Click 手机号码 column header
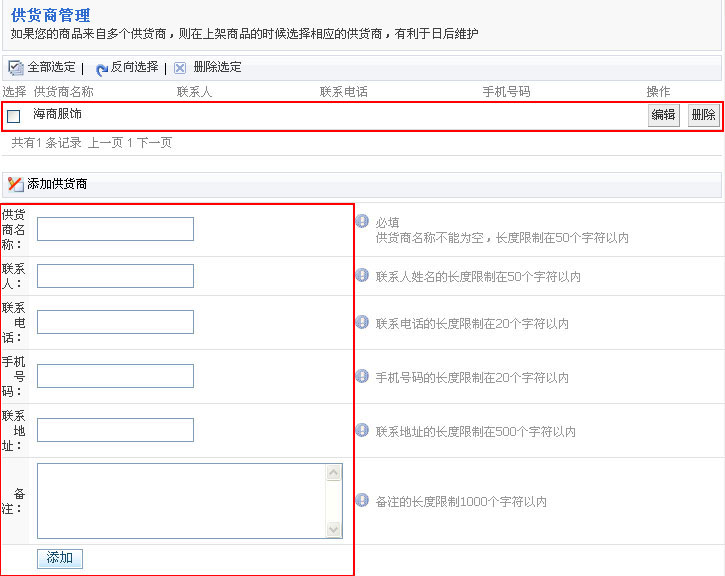Viewport: 725px width, 576px height. coord(506,92)
